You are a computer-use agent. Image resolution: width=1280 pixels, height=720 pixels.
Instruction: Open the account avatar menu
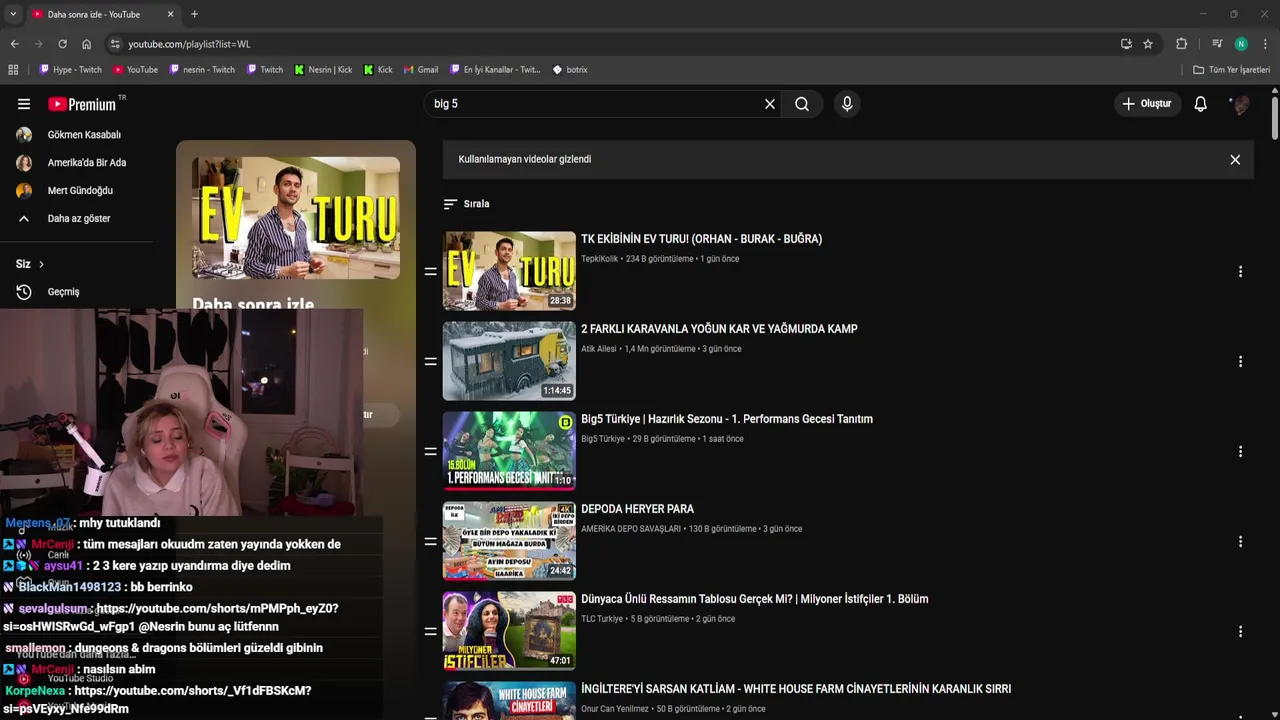(1241, 104)
